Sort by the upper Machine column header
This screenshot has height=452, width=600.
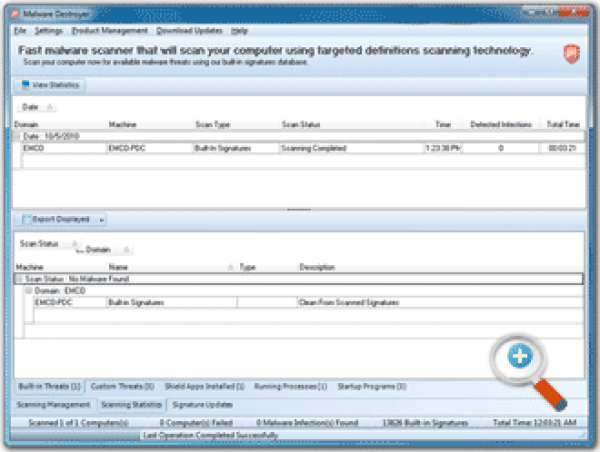122,124
